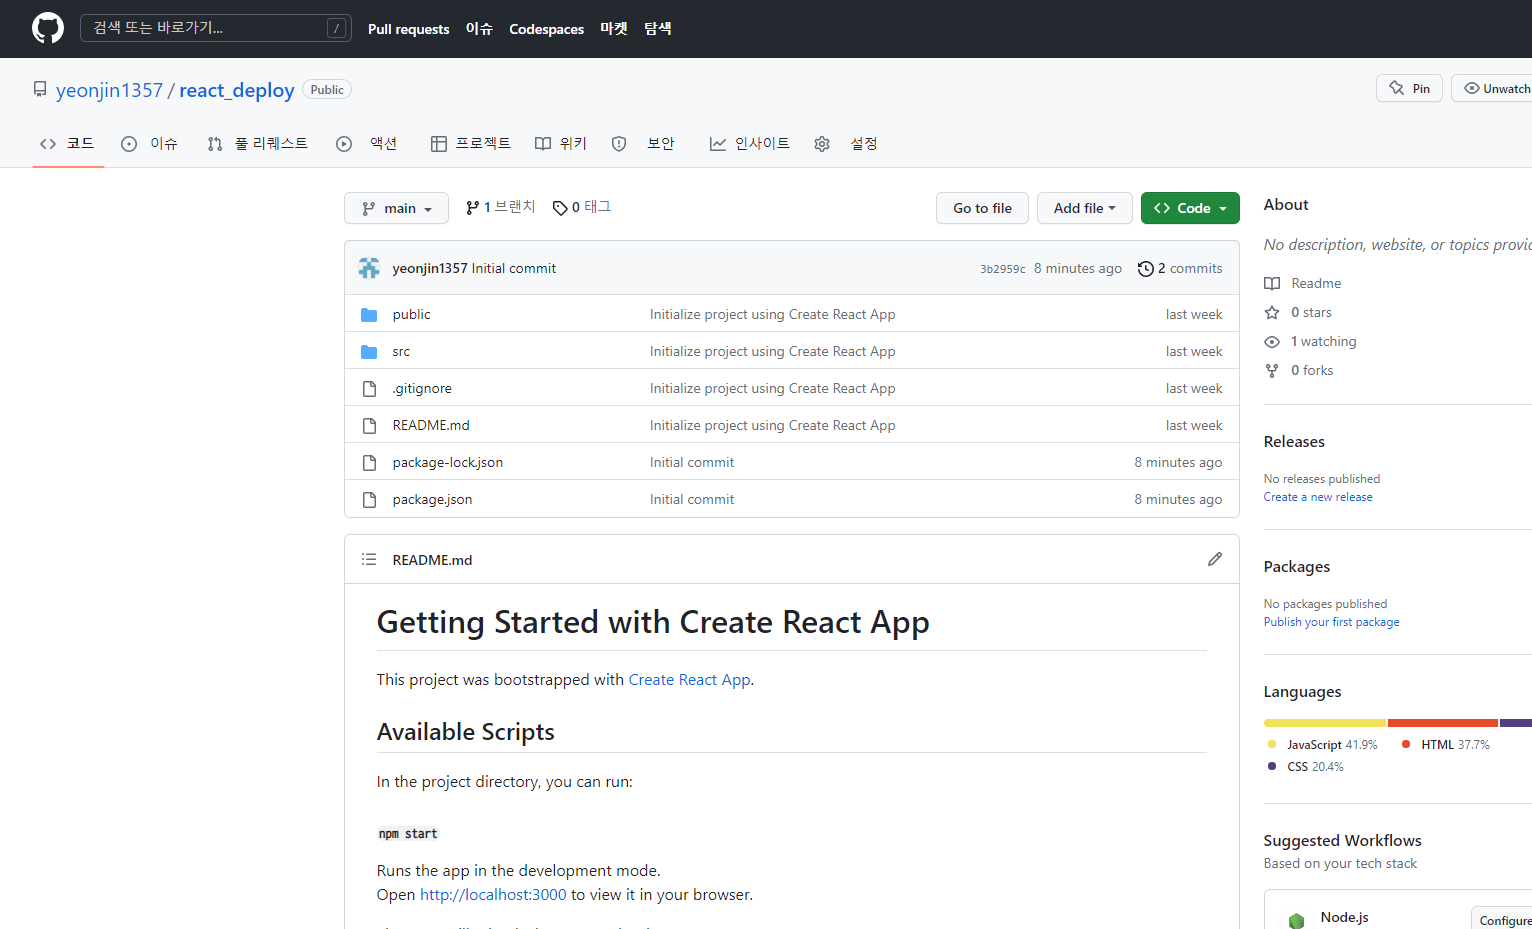Focus the 검색 또는 바로가기 search field

pos(216,28)
